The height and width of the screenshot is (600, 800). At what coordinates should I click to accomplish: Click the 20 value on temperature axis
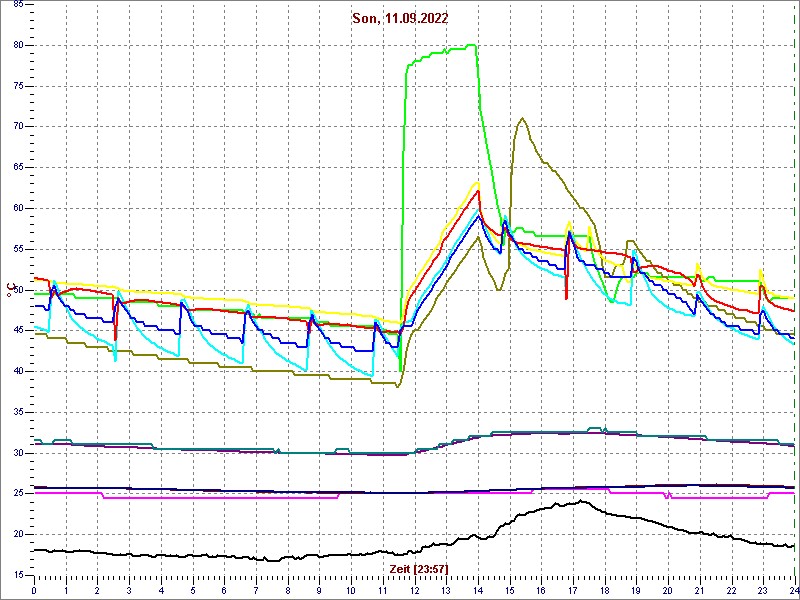17,535
